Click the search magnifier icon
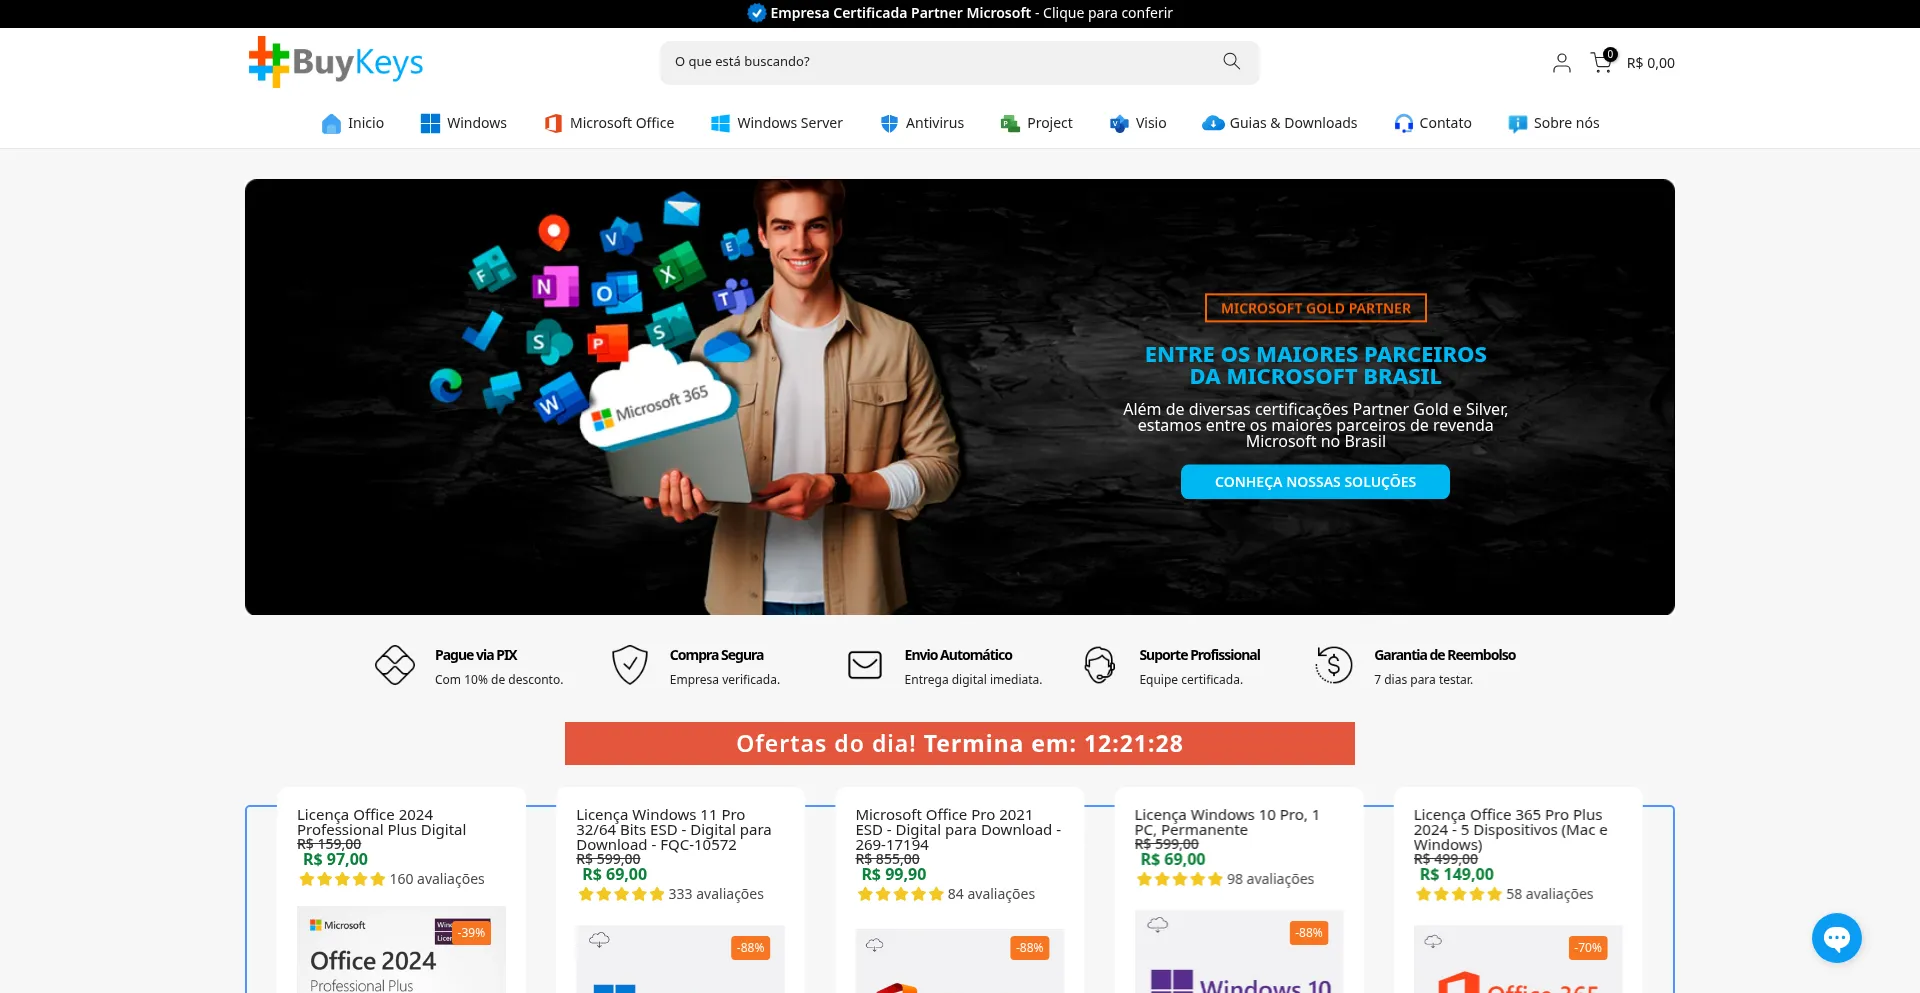Screen dimensions: 1920x993 [x=1231, y=62]
